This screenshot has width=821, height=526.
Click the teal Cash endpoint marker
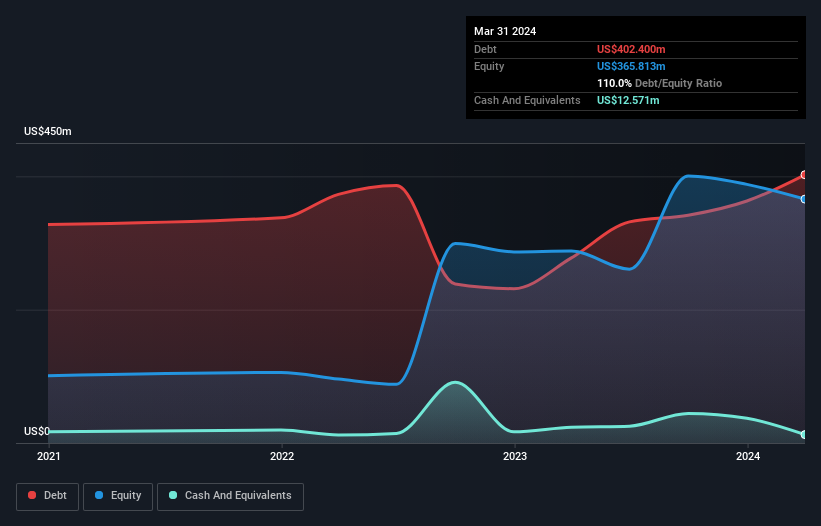pyautogui.click(x=804, y=434)
